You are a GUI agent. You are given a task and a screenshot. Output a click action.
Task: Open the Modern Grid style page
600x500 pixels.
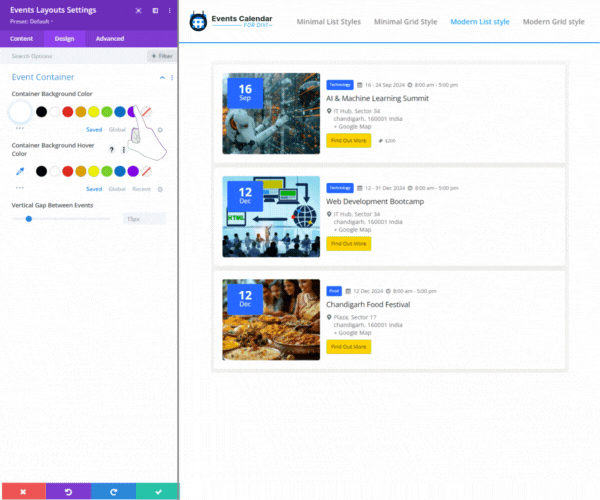[x=553, y=21]
